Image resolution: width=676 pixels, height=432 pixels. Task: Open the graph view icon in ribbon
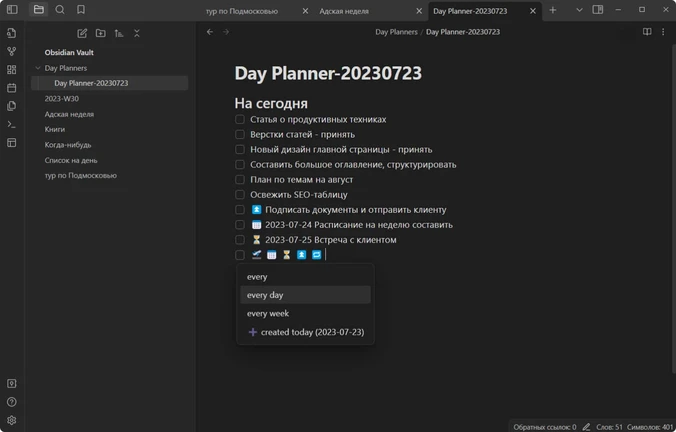tap(12, 51)
